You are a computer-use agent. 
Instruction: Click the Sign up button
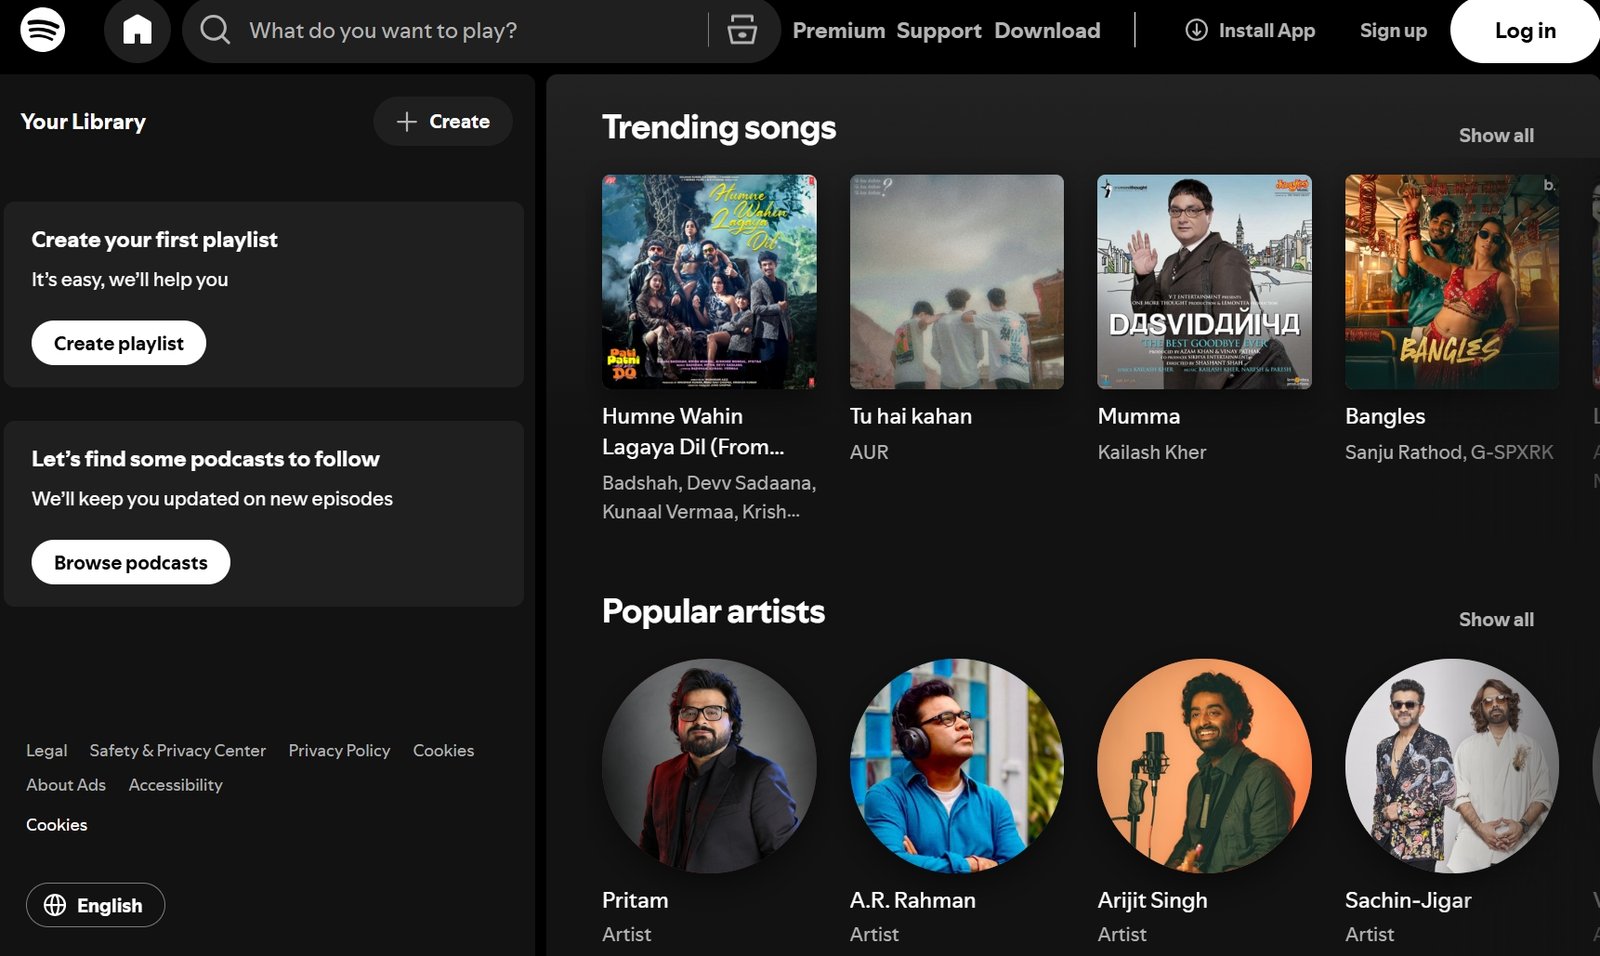point(1393,31)
